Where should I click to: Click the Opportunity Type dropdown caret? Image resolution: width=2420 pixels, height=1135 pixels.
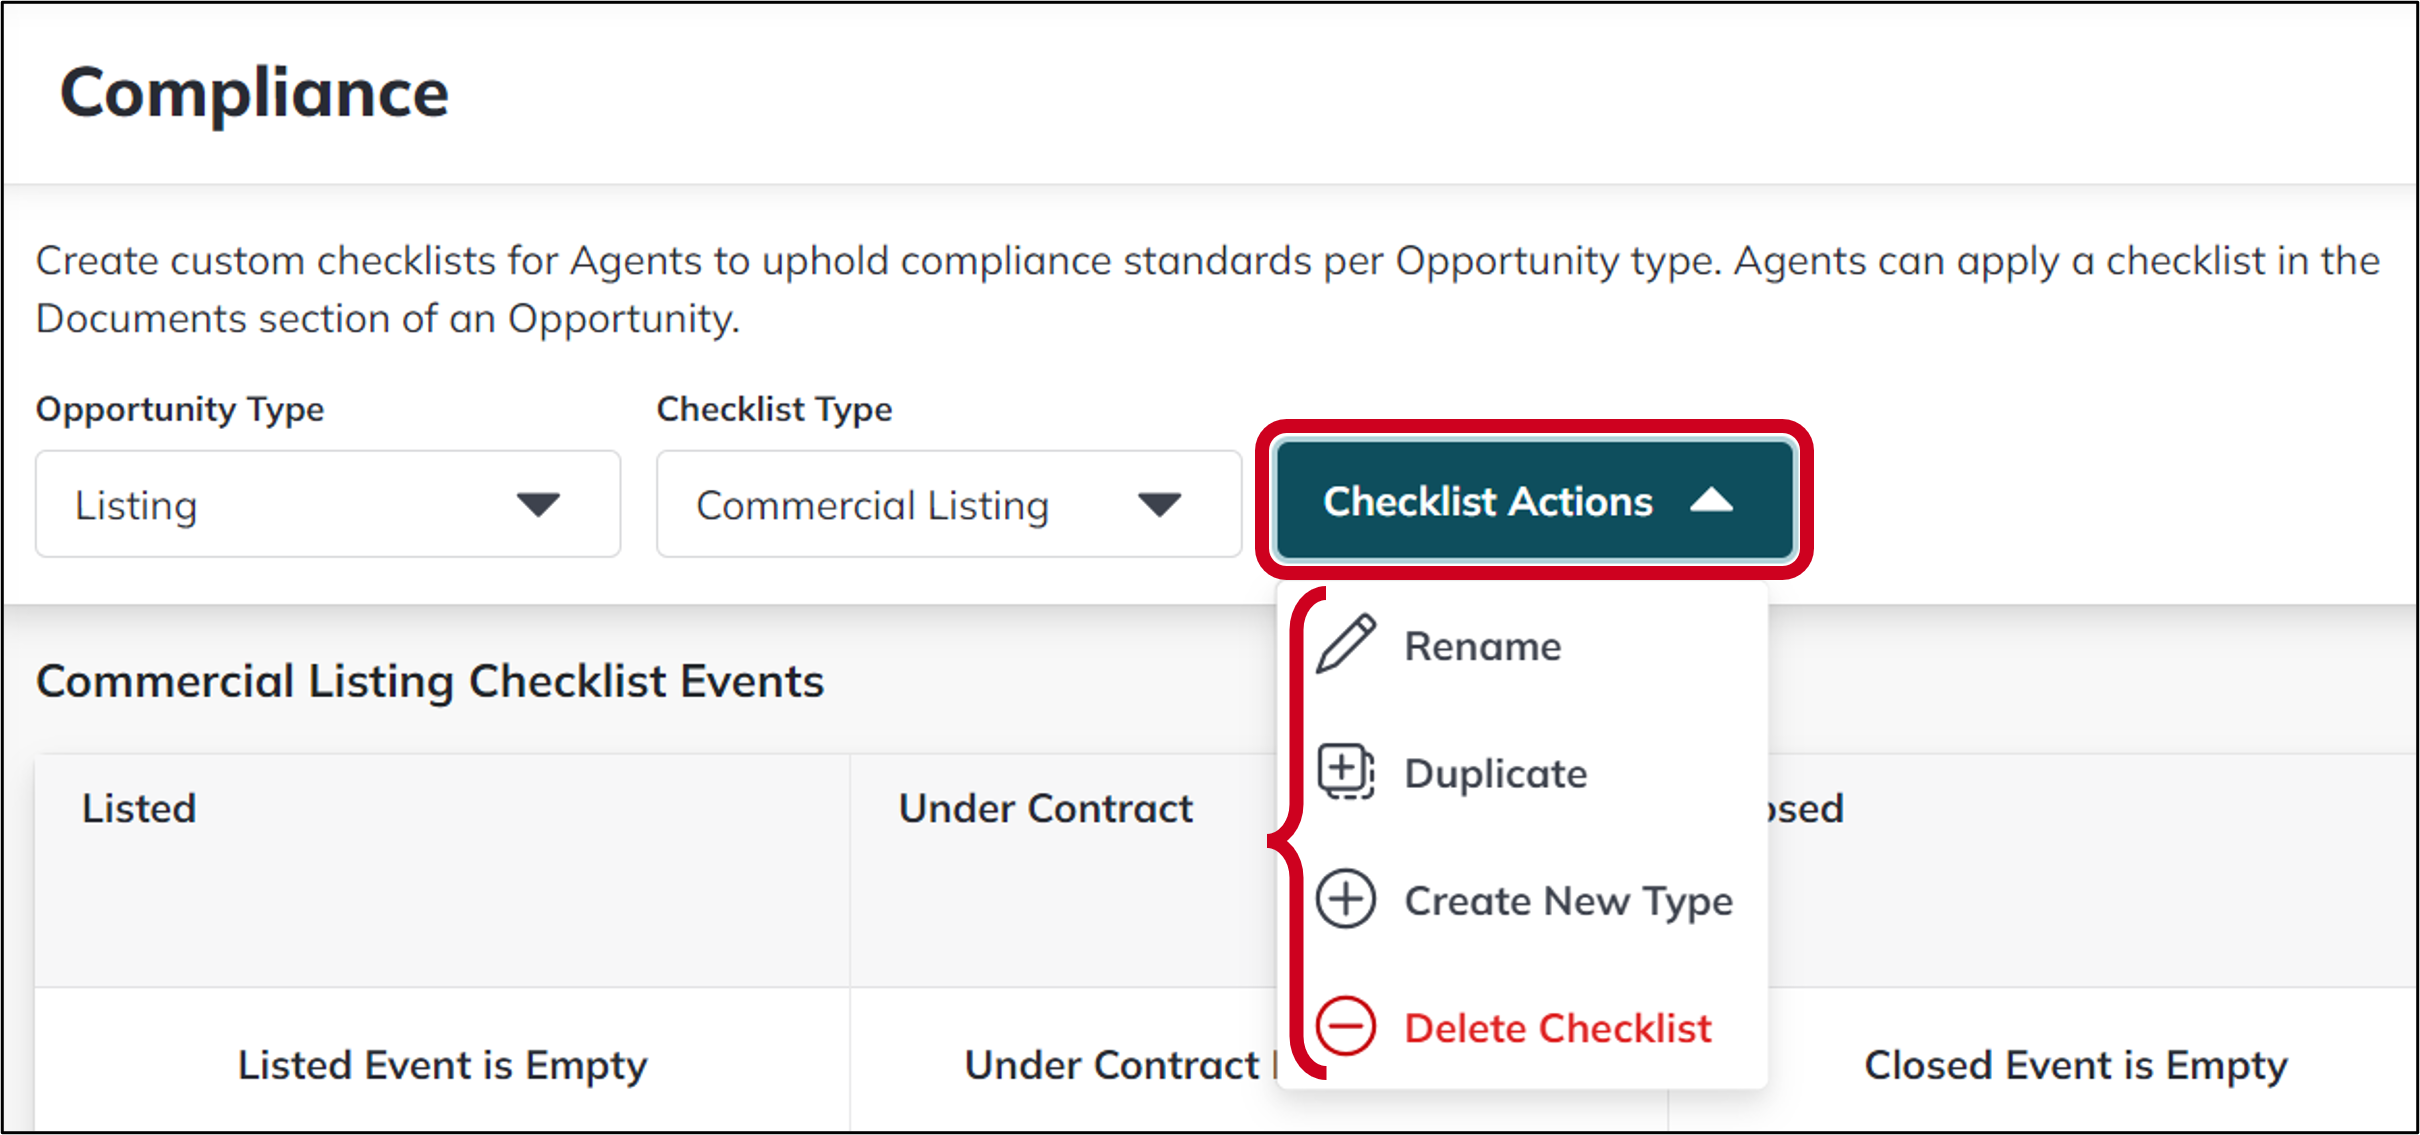click(539, 504)
